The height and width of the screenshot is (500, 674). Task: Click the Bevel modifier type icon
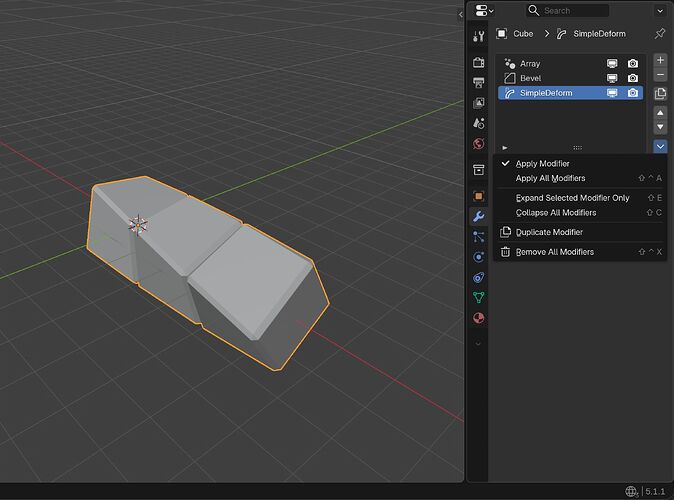coord(510,78)
